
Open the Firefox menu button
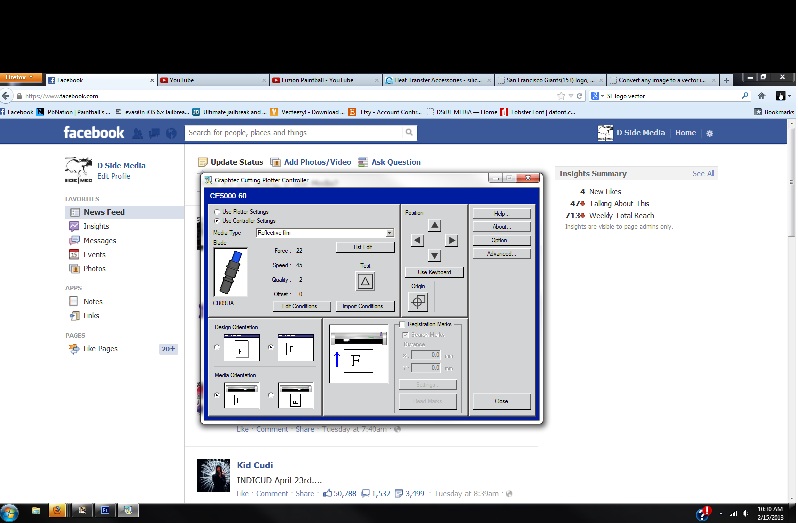tap(20, 77)
